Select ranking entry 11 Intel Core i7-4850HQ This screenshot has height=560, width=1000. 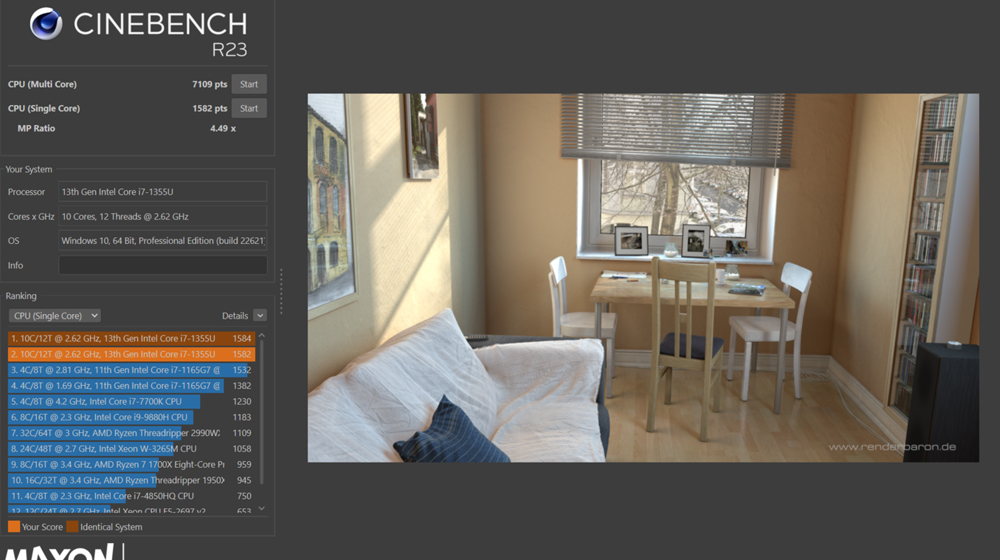coord(131,496)
